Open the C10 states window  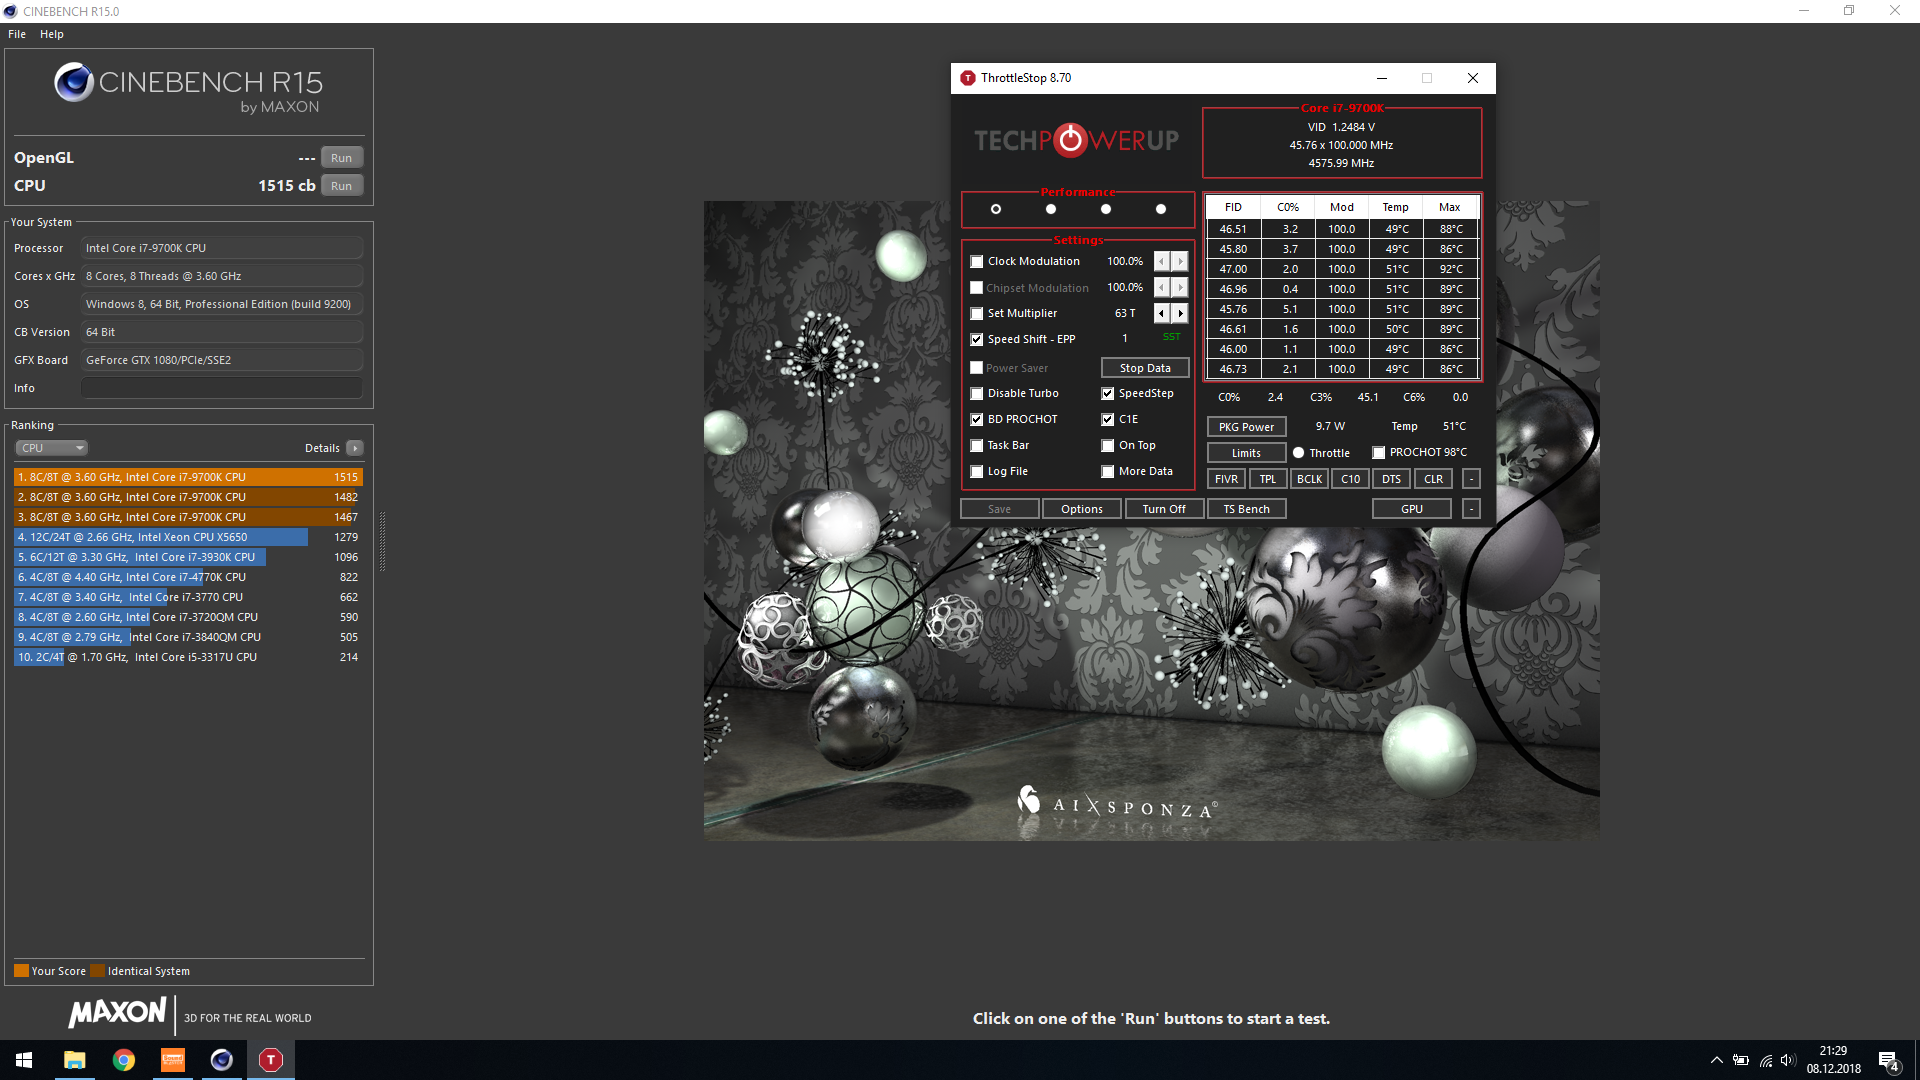(x=1351, y=479)
